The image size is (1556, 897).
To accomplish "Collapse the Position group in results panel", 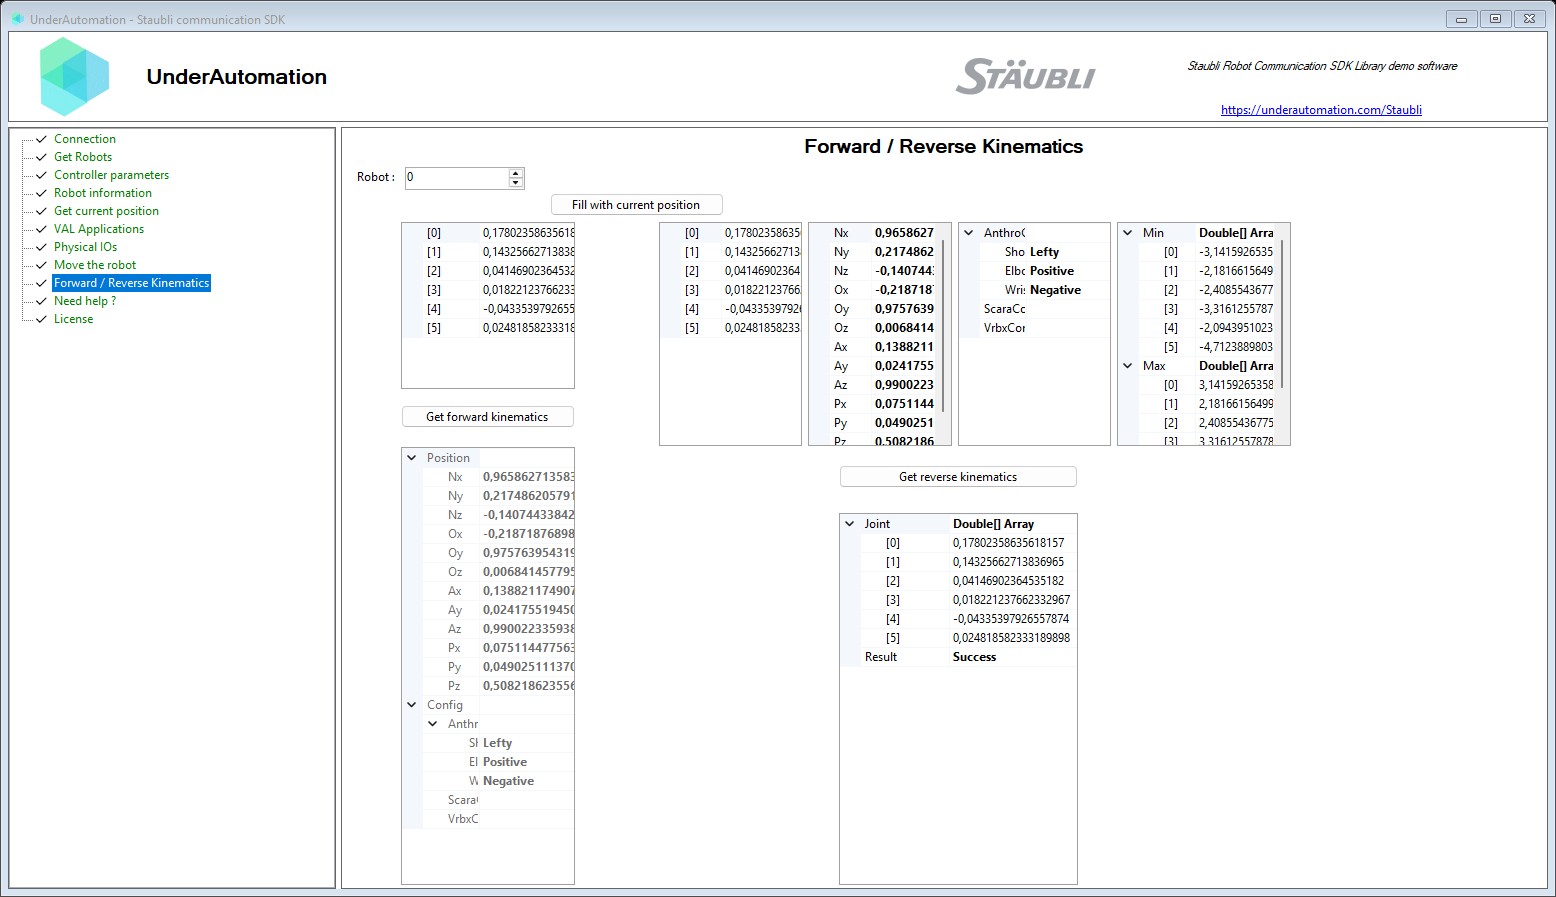I will coord(411,457).
